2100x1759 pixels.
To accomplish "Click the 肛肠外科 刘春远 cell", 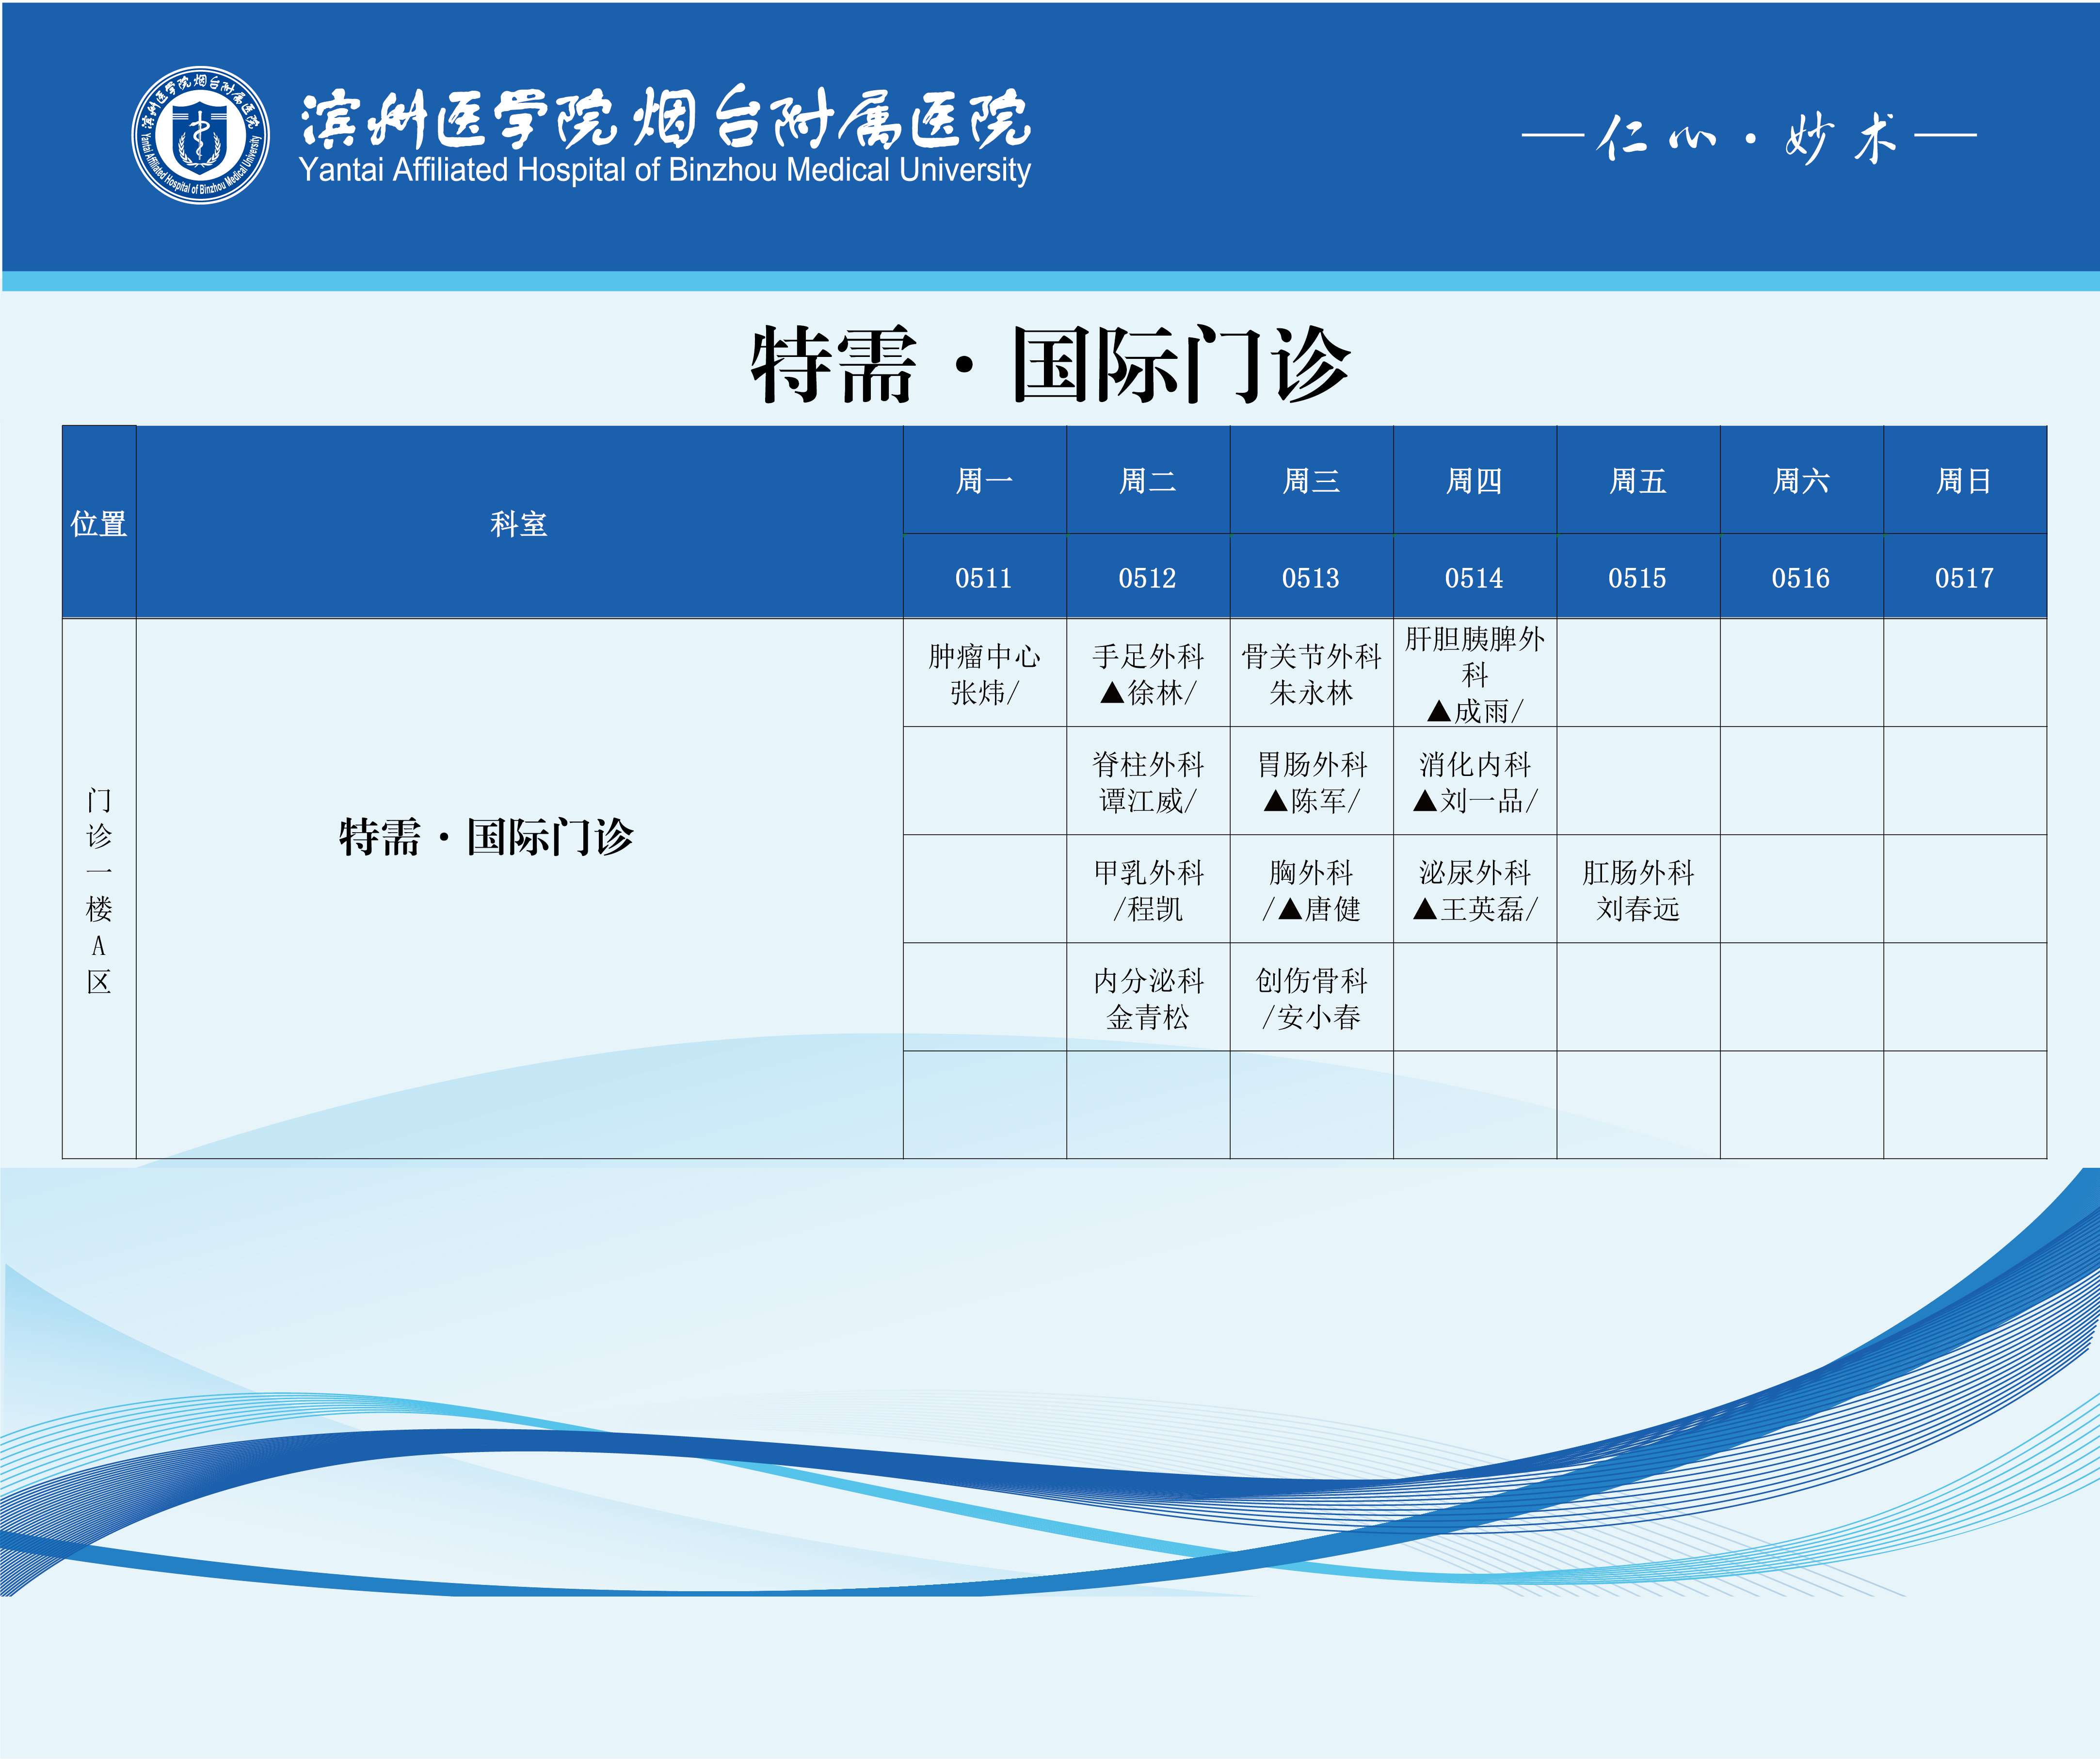I will [x=1637, y=890].
